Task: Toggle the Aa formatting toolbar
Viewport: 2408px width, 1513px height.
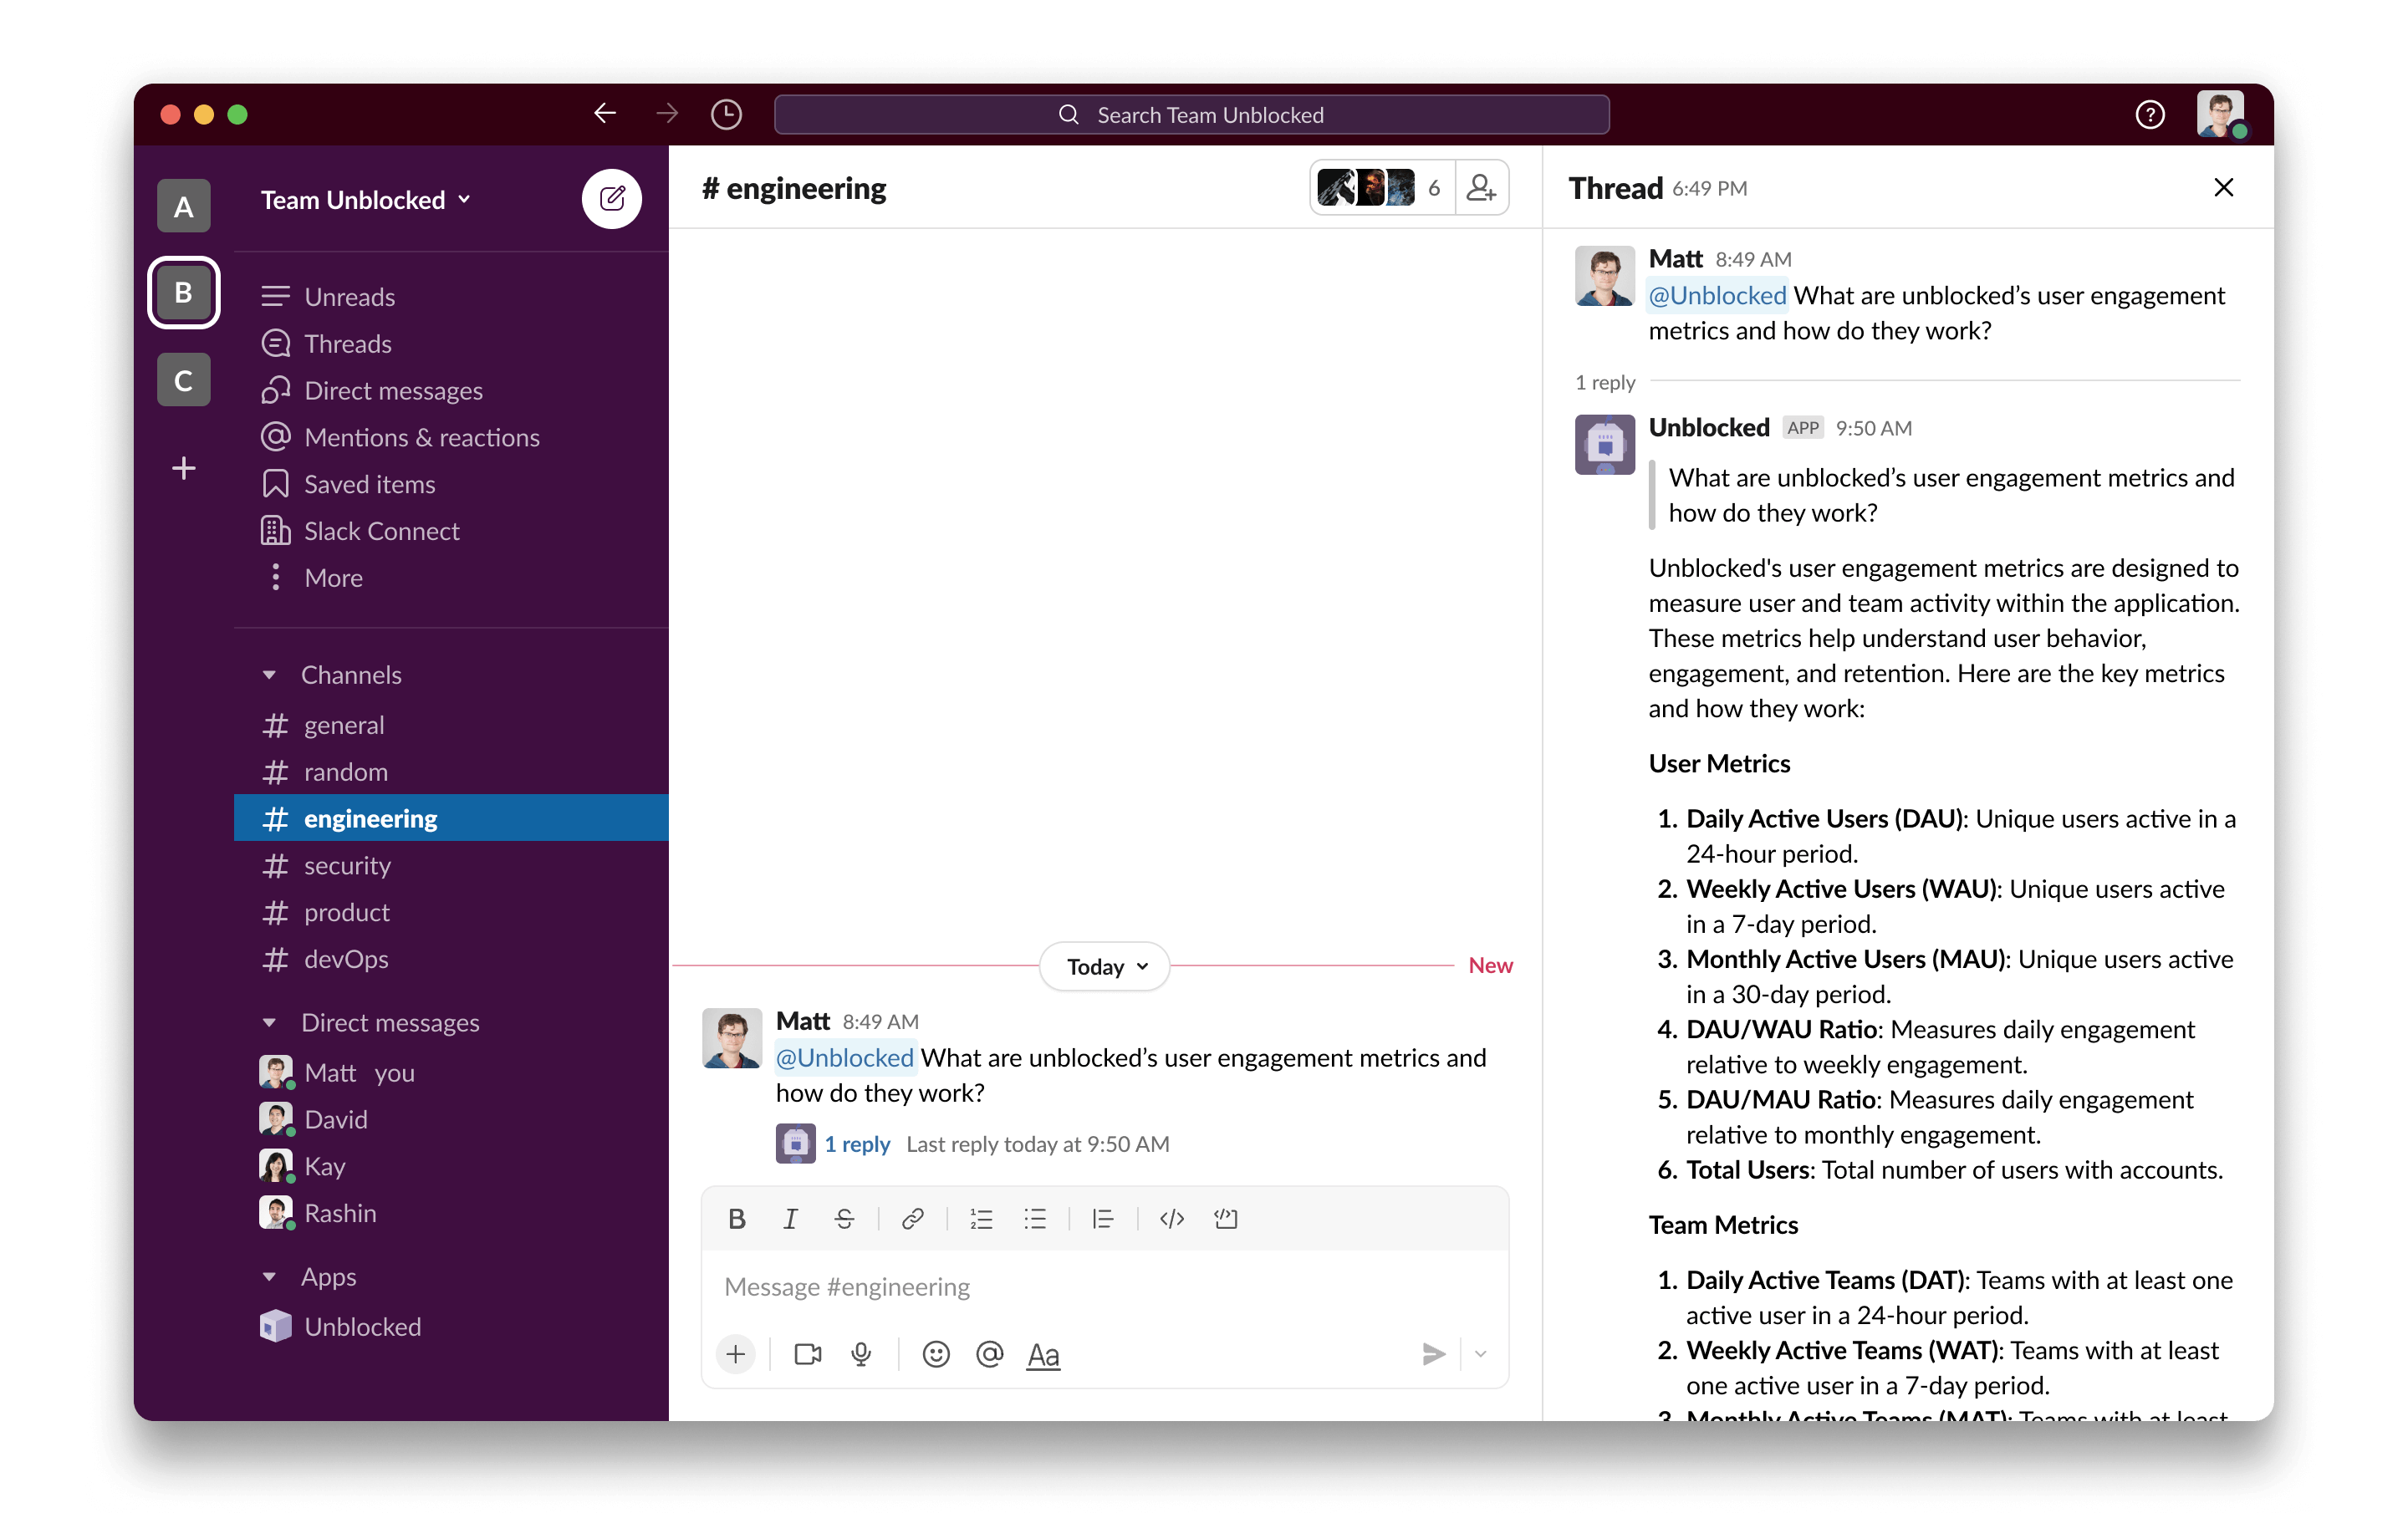Action: click(x=1043, y=1355)
